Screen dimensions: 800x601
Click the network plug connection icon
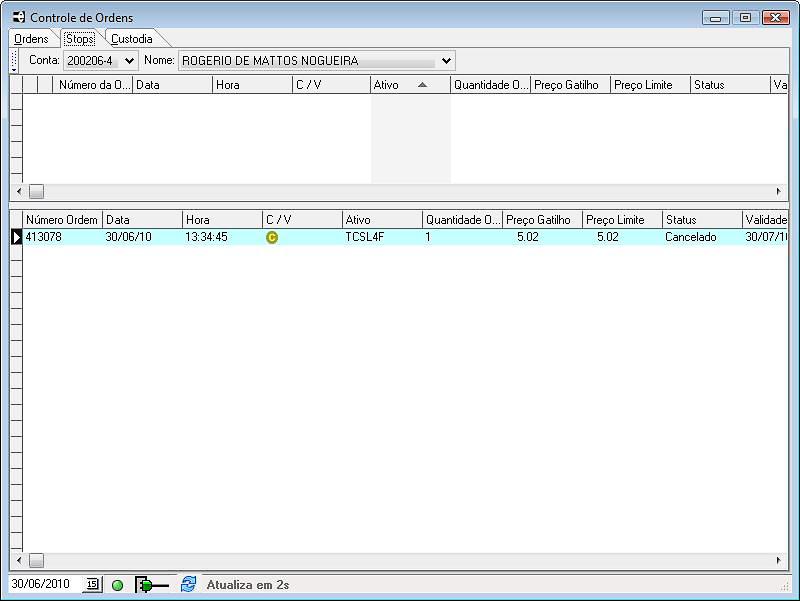(151, 585)
